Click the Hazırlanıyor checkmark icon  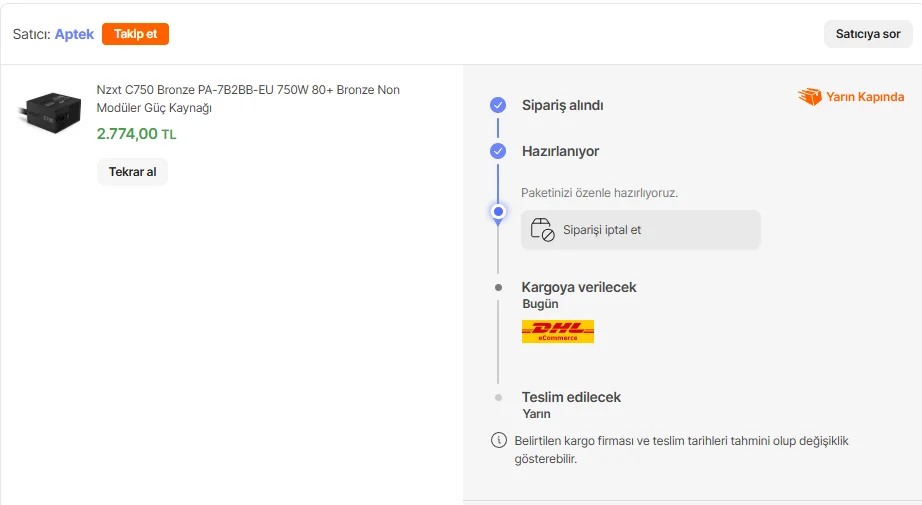(498, 151)
